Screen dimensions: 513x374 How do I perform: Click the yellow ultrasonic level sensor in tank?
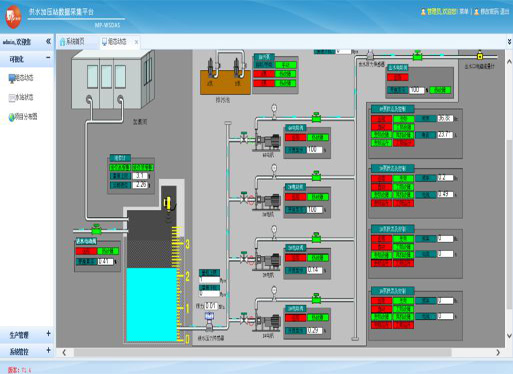point(168,203)
